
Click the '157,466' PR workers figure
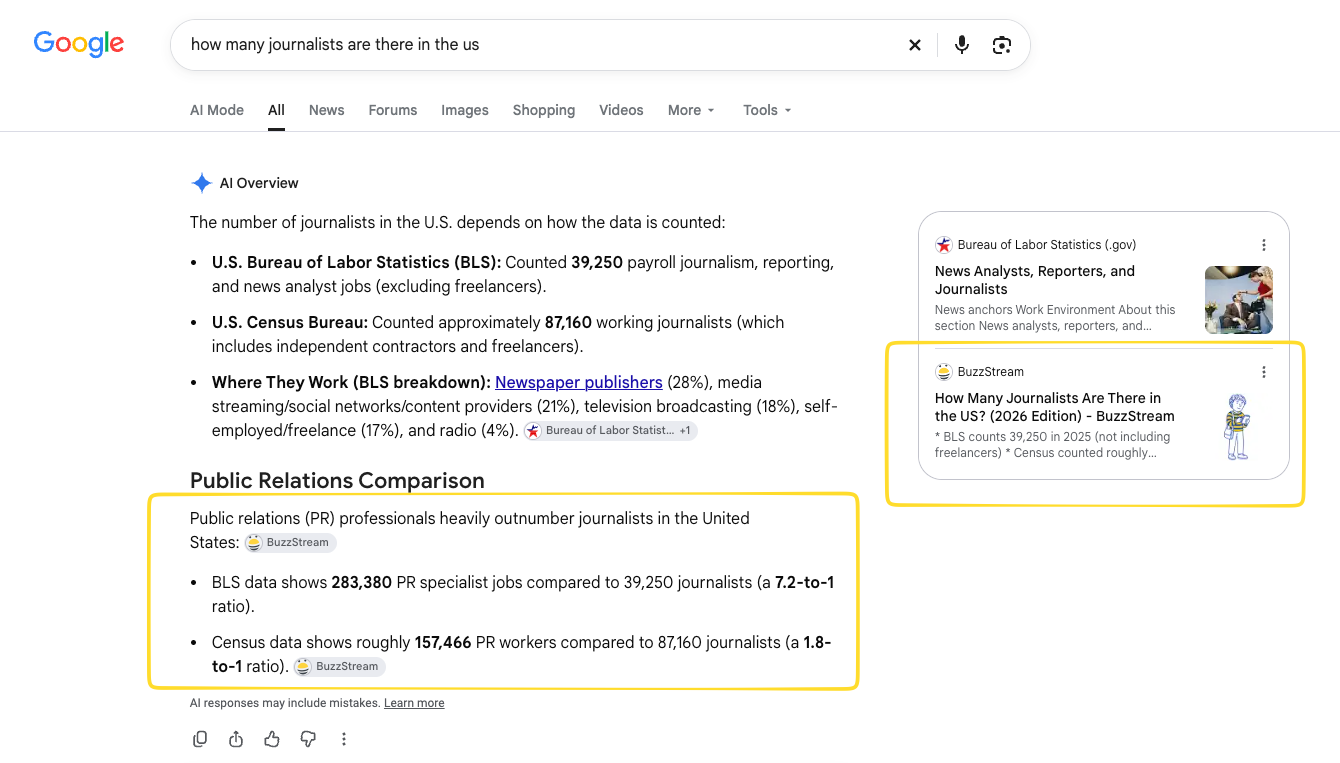point(443,642)
